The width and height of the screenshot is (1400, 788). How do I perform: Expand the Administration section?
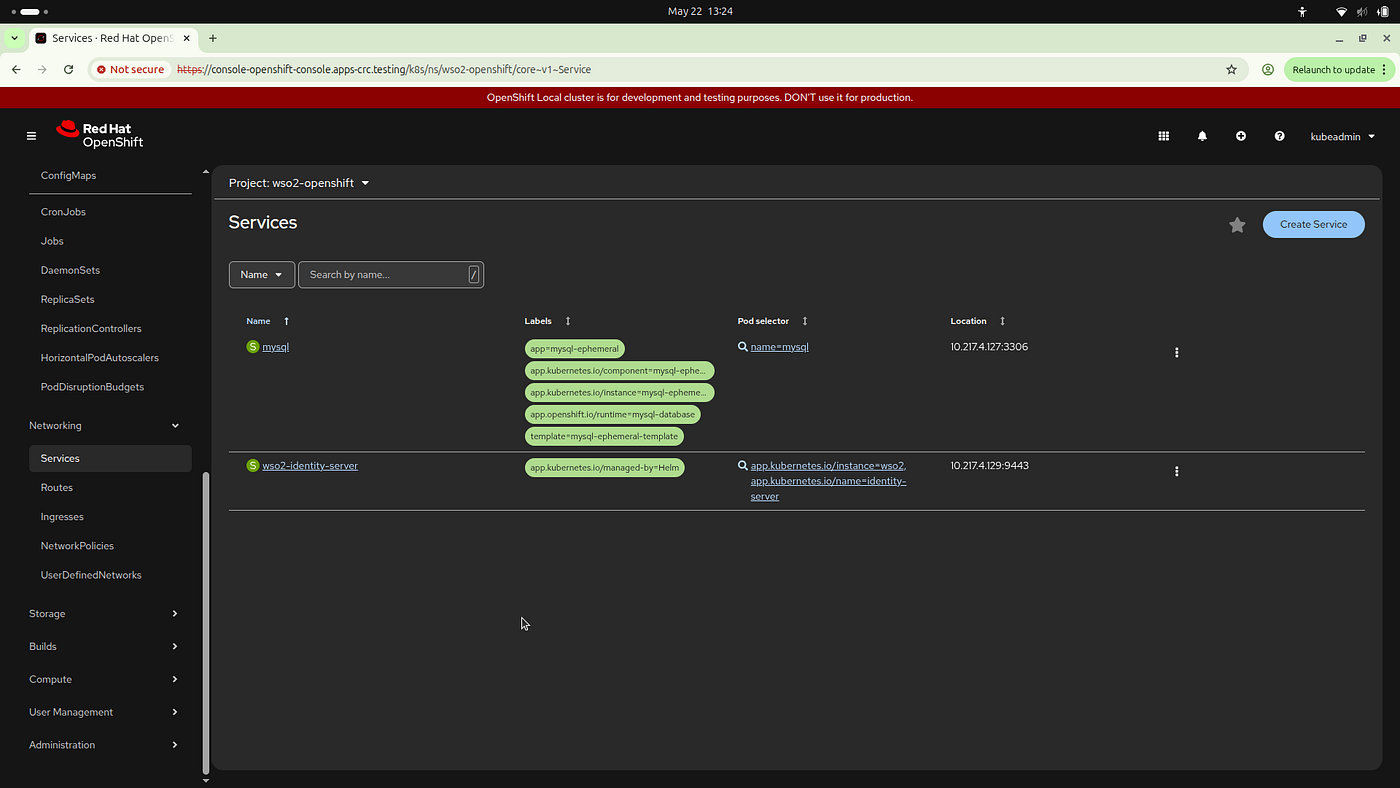coord(104,746)
